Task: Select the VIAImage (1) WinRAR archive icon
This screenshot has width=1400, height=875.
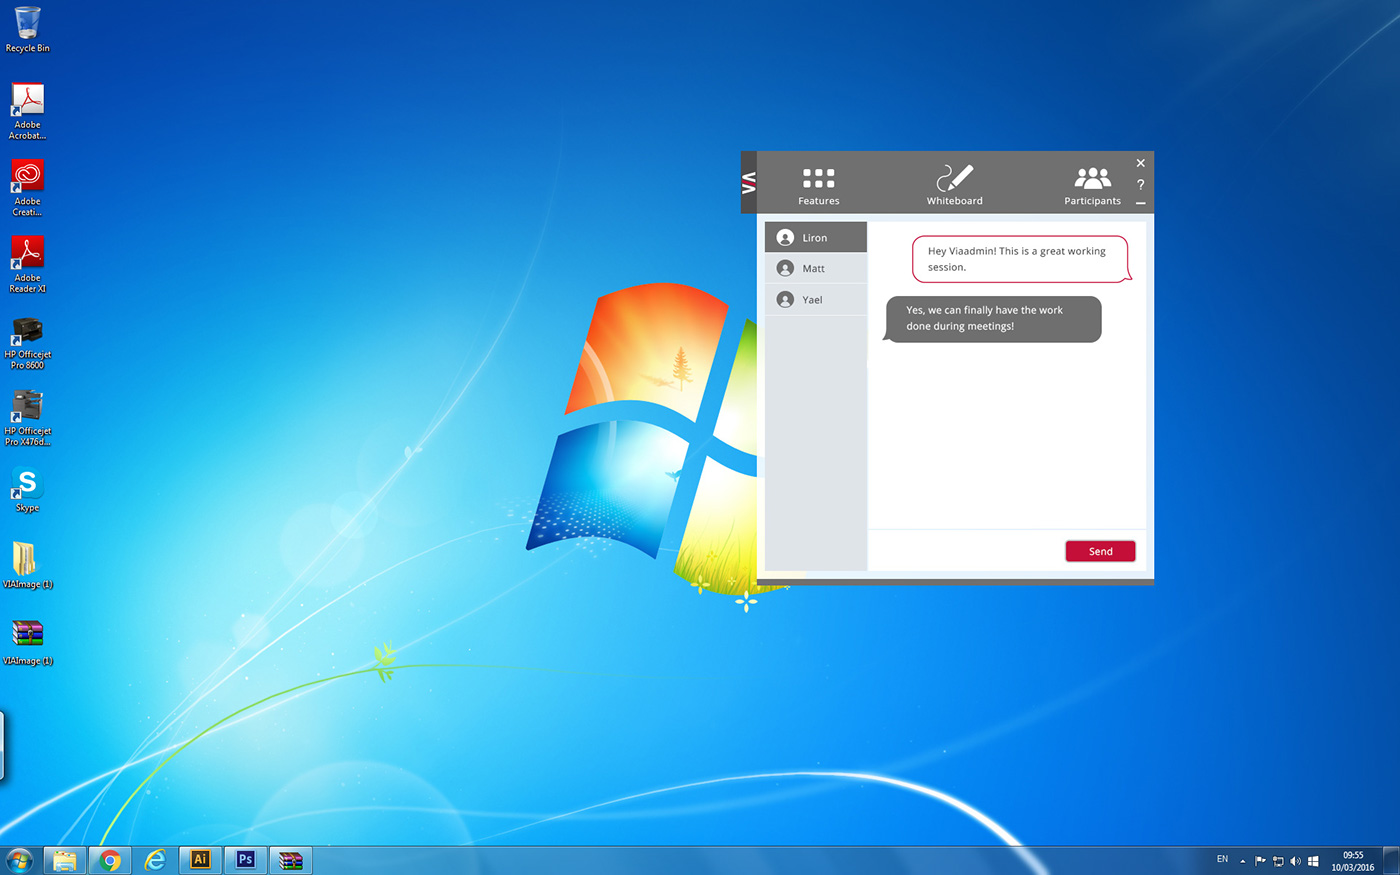Action: point(28,642)
